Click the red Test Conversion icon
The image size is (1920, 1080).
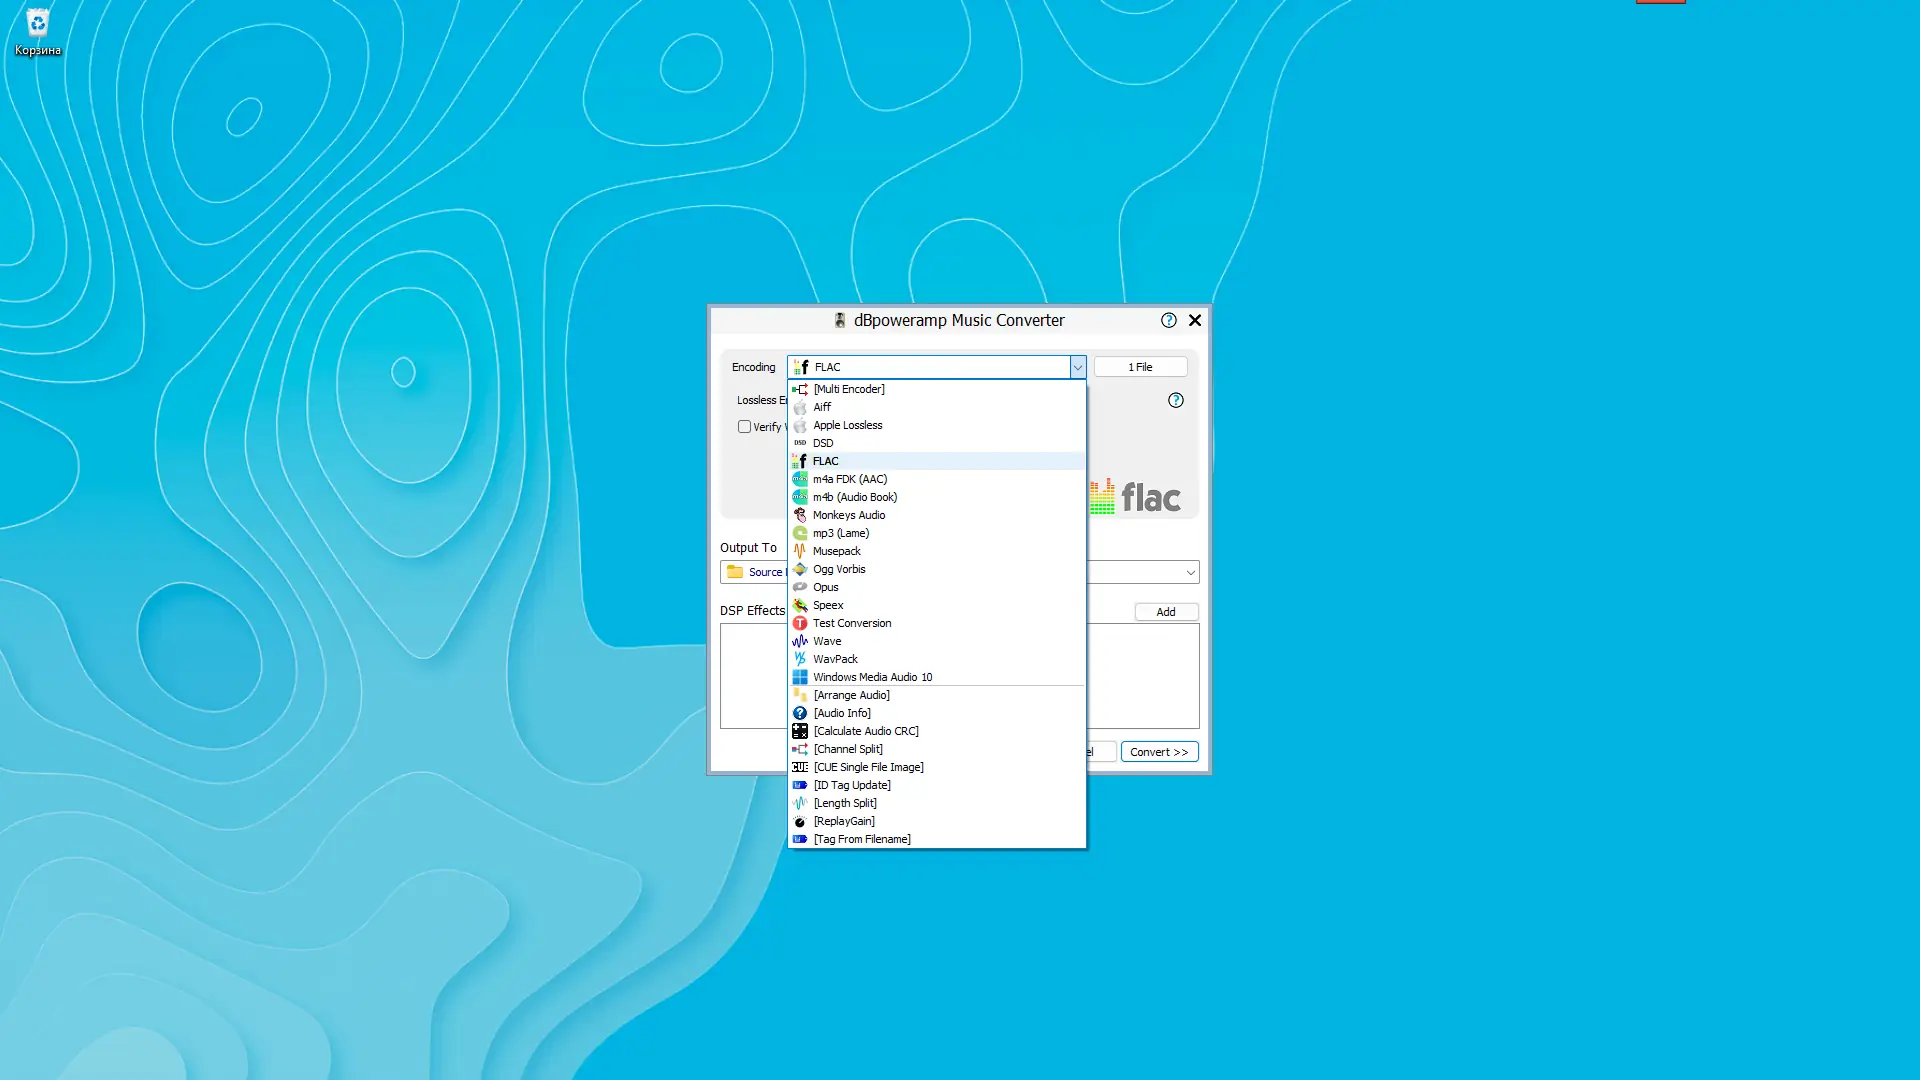coord(800,623)
